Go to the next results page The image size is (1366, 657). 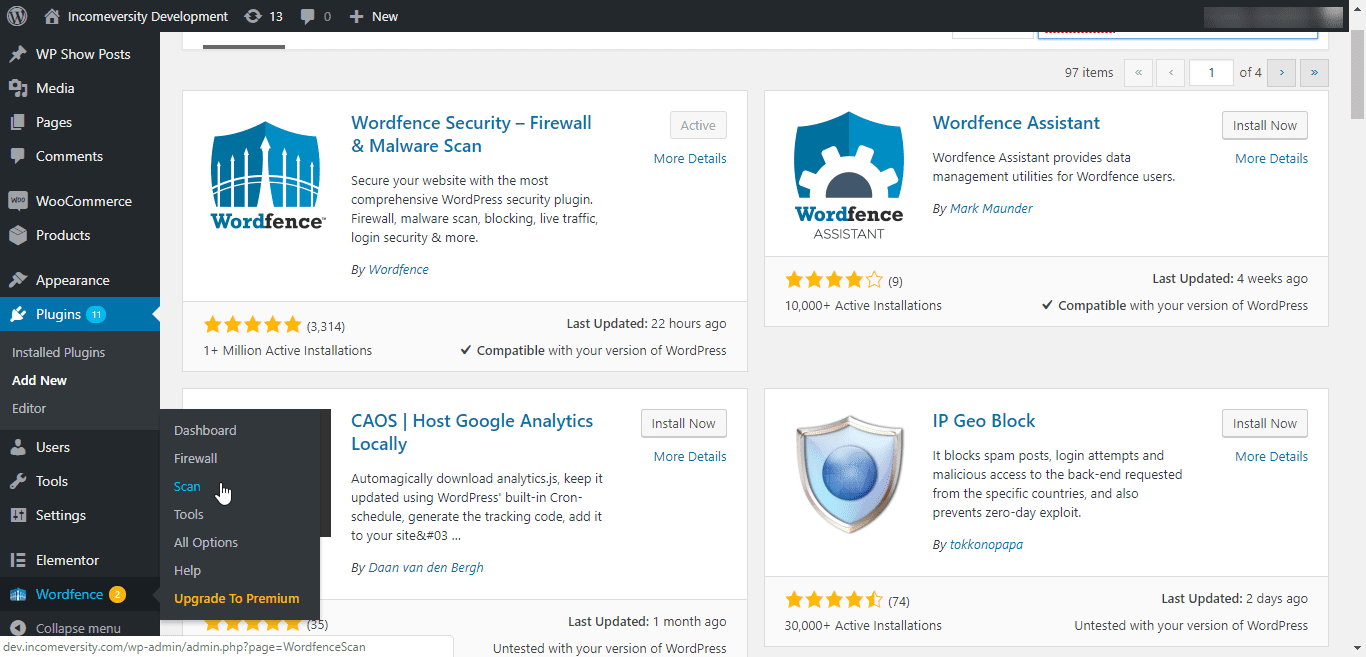(x=1282, y=72)
